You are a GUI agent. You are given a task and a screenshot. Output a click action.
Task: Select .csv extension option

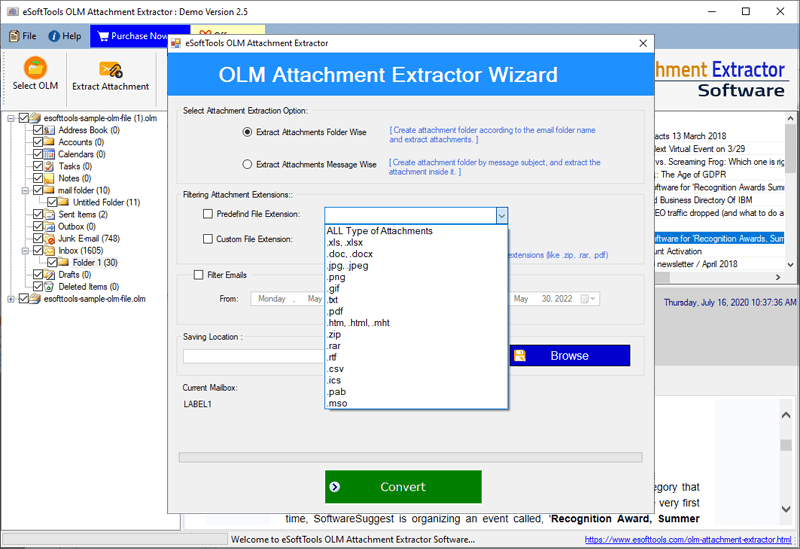pyautogui.click(x=416, y=368)
